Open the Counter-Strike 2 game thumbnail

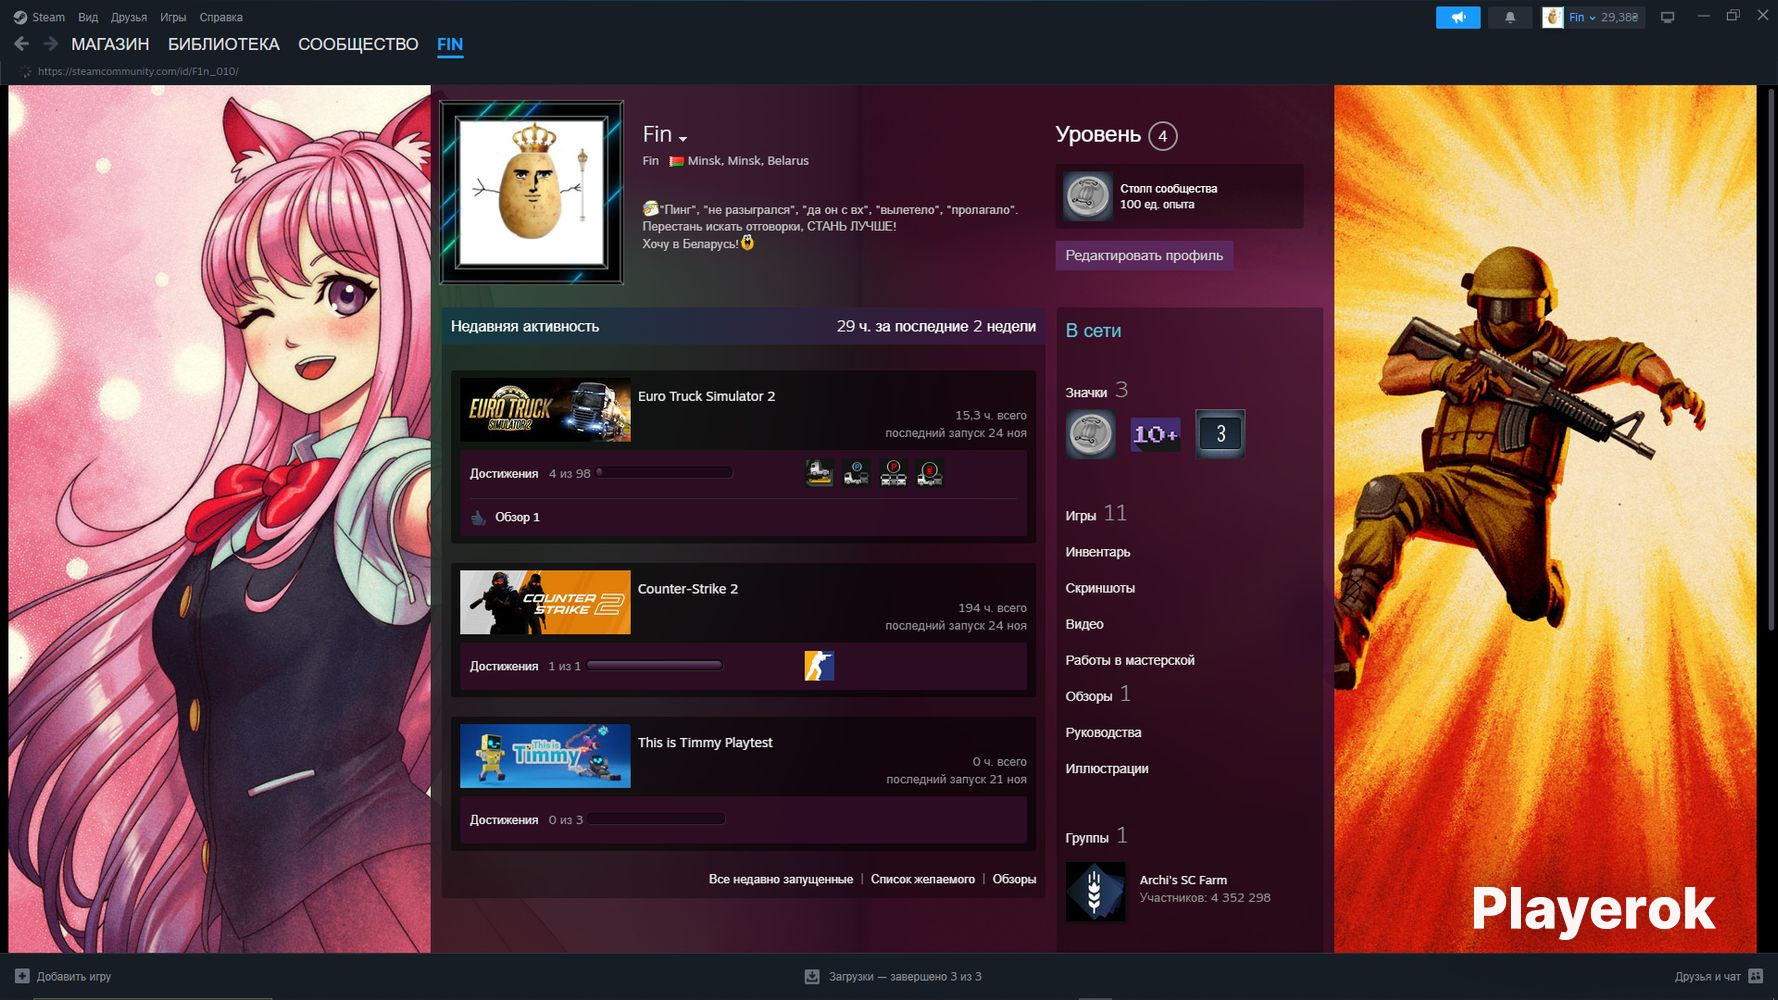point(545,602)
